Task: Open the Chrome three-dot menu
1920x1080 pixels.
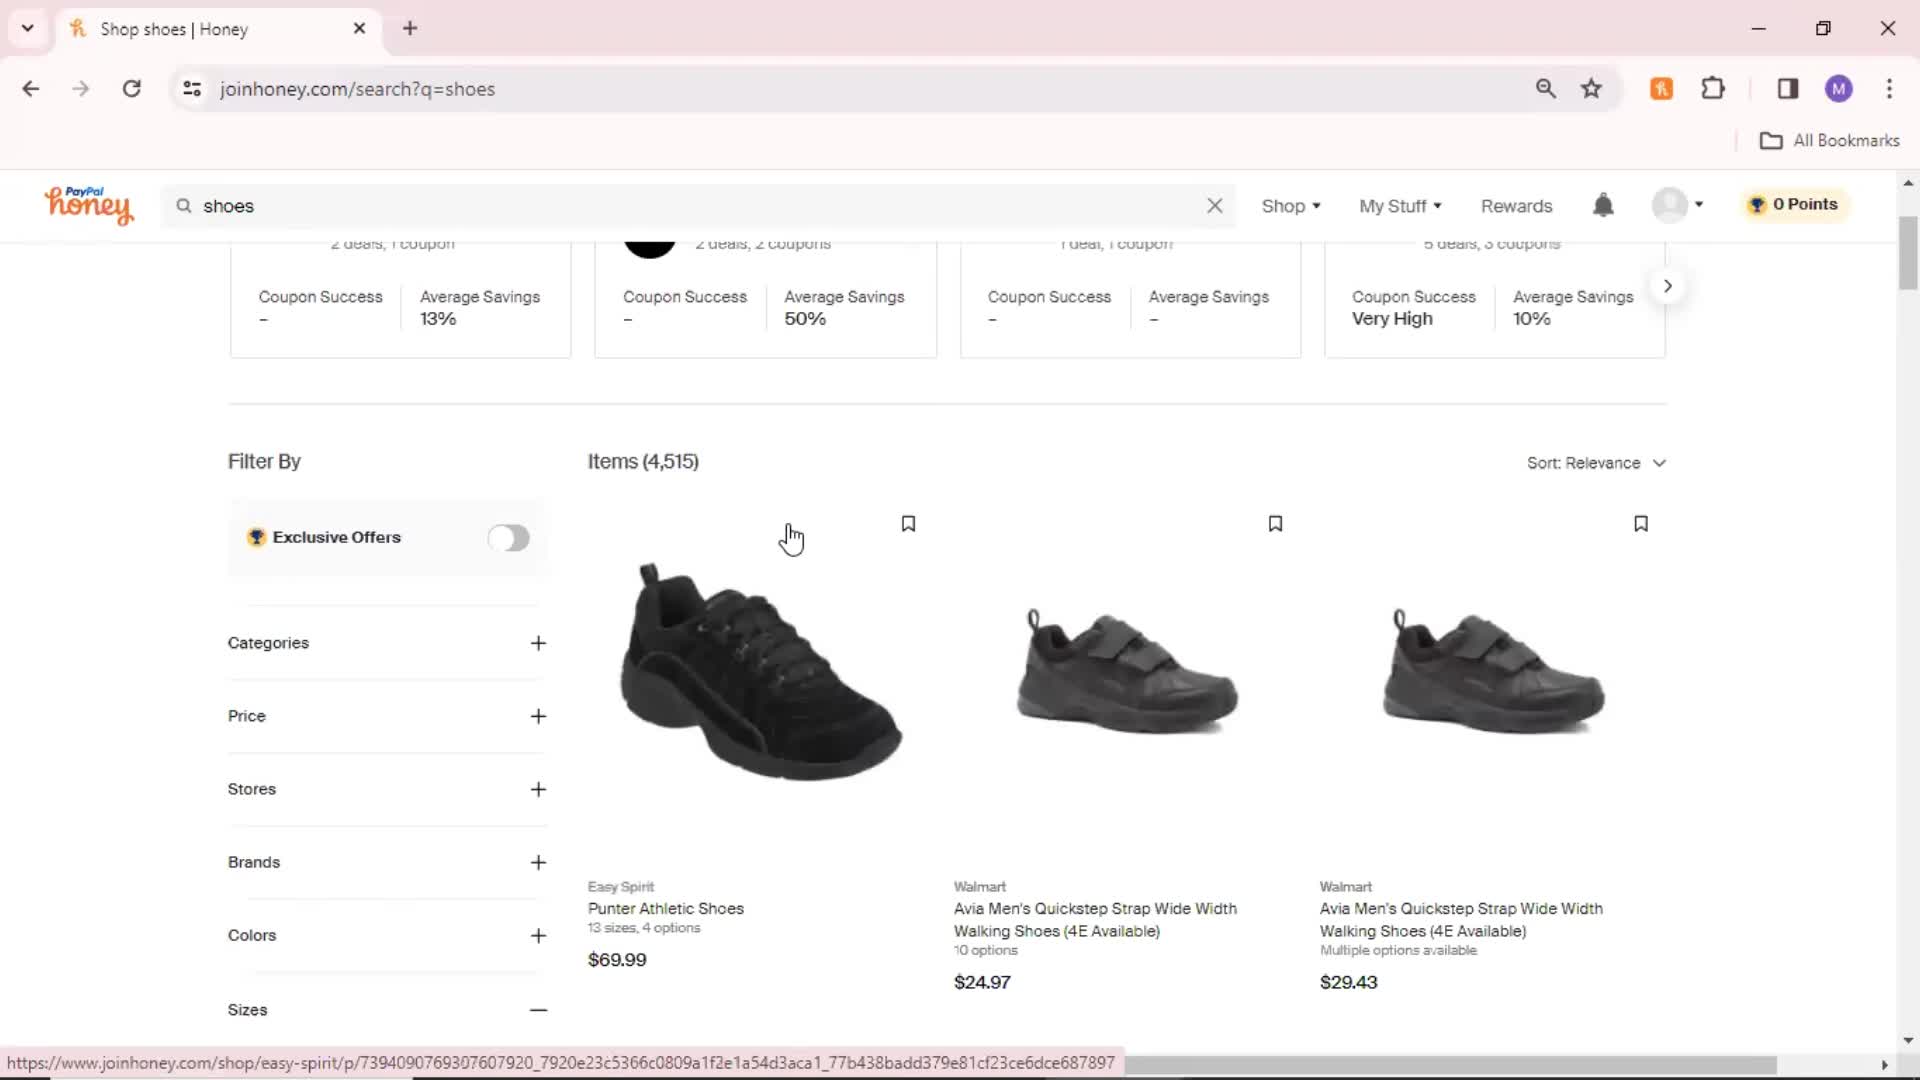Action: pyautogui.click(x=1889, y=89)
